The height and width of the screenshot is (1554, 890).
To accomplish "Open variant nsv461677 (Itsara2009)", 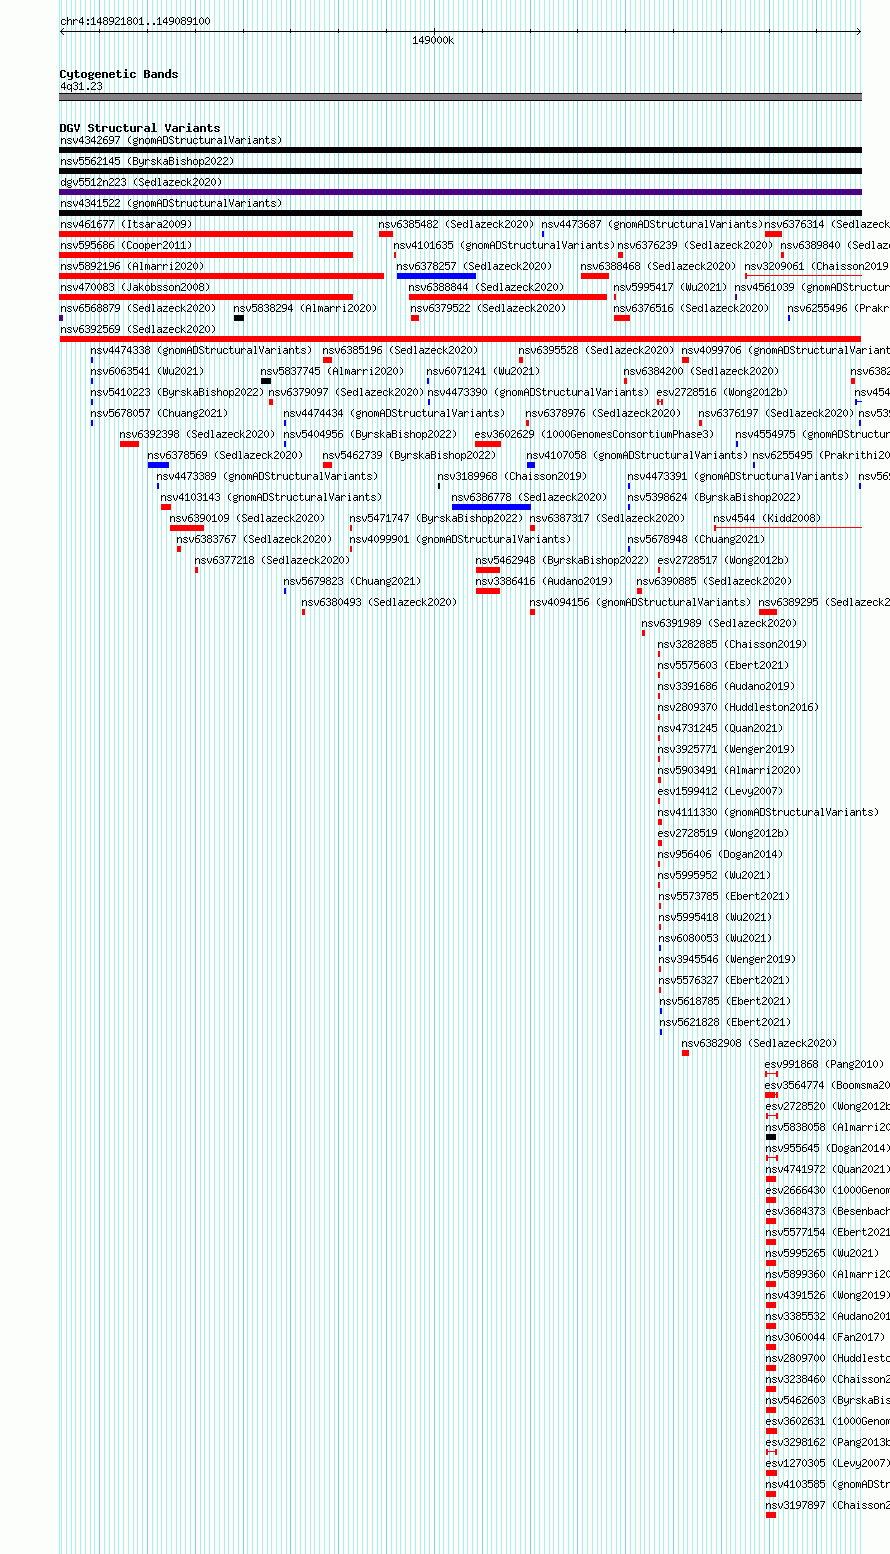I will click(x=126, y=224).
